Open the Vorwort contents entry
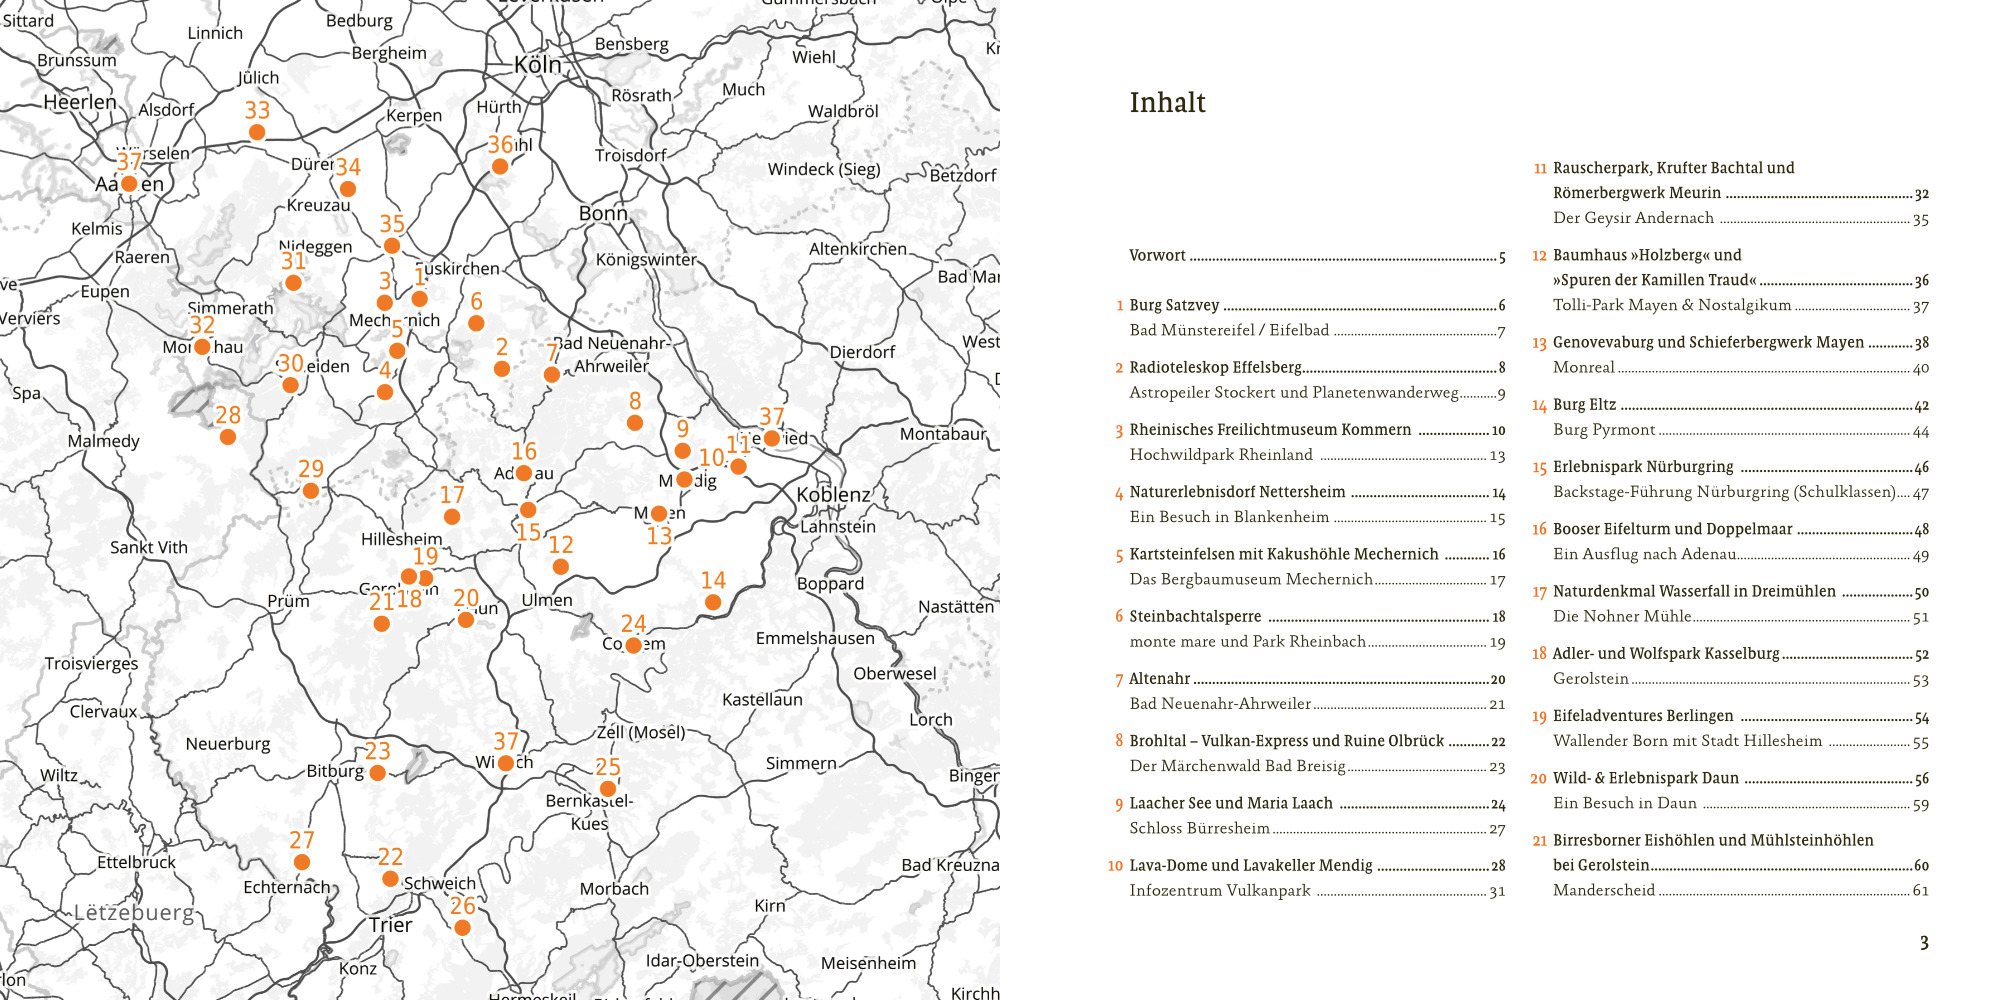Image resolution: width=2000 pixels, height=1000 pixels. 1157,256
